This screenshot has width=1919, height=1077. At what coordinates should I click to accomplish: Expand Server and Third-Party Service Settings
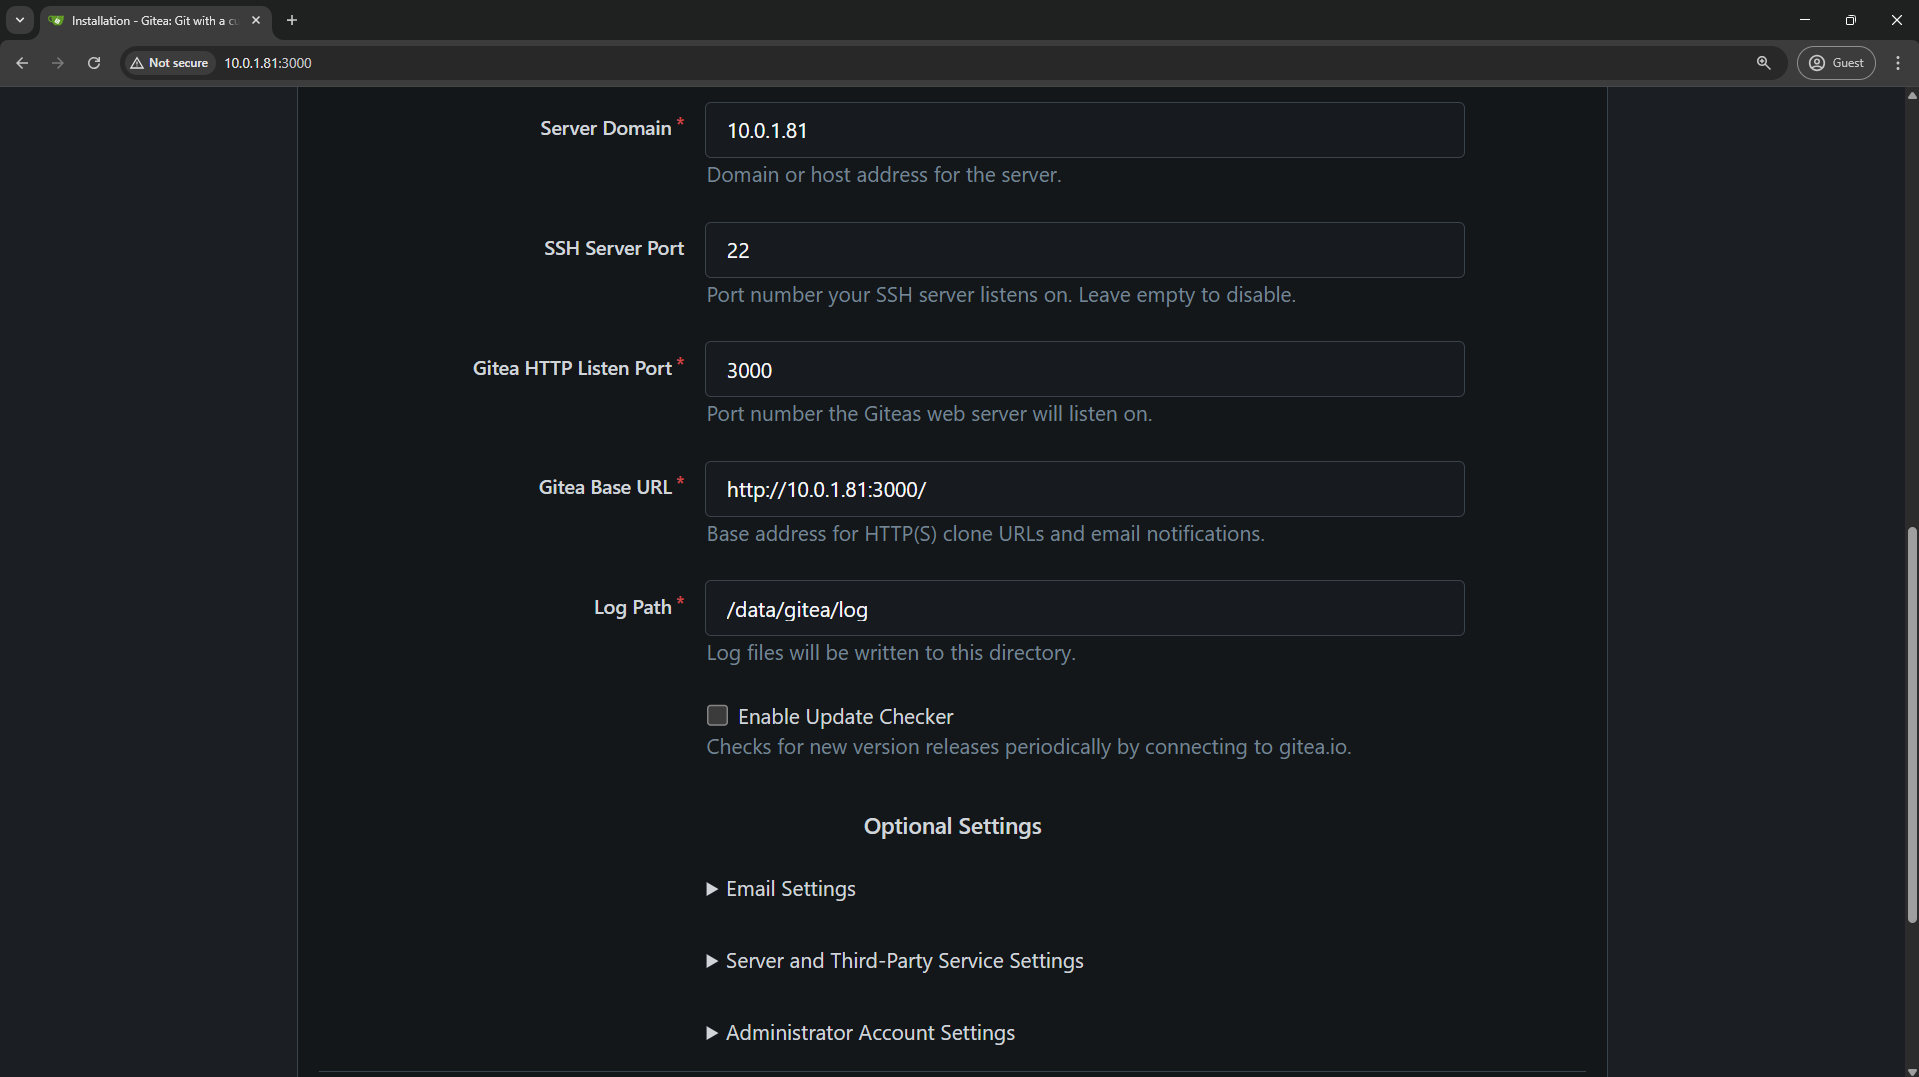[895, 961]
